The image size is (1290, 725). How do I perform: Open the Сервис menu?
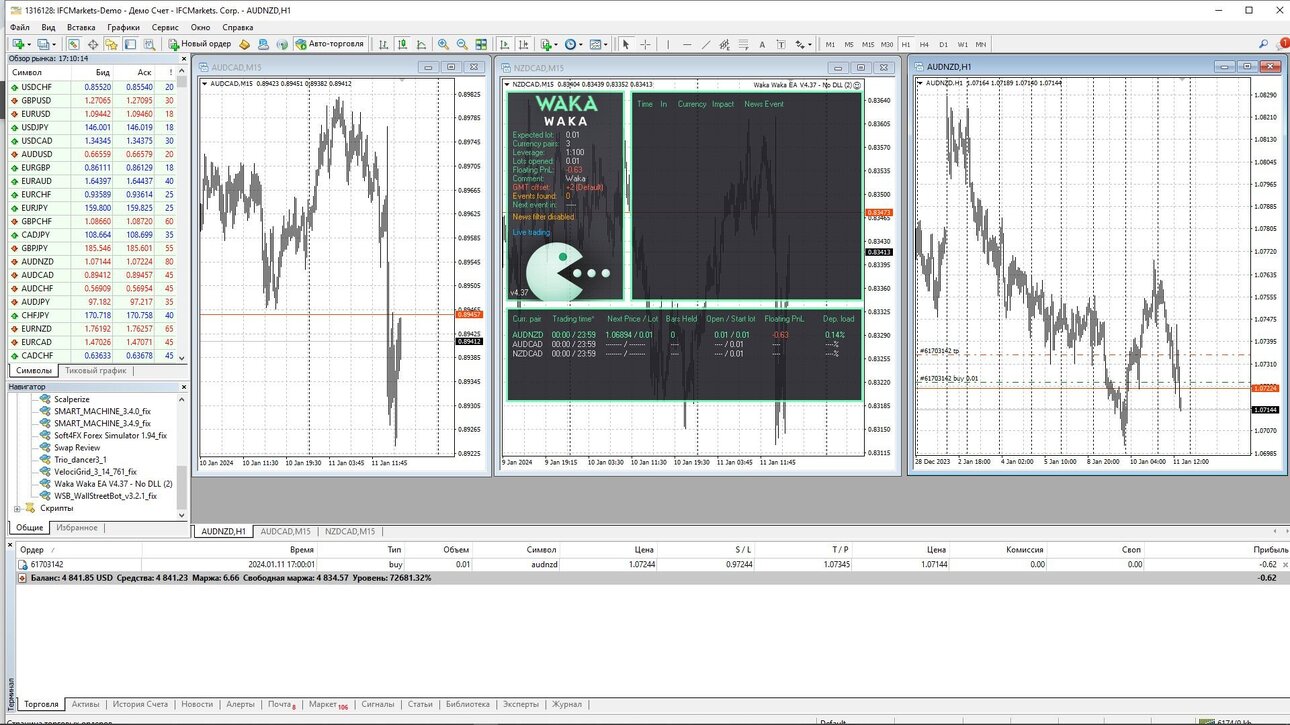(165, 27)
